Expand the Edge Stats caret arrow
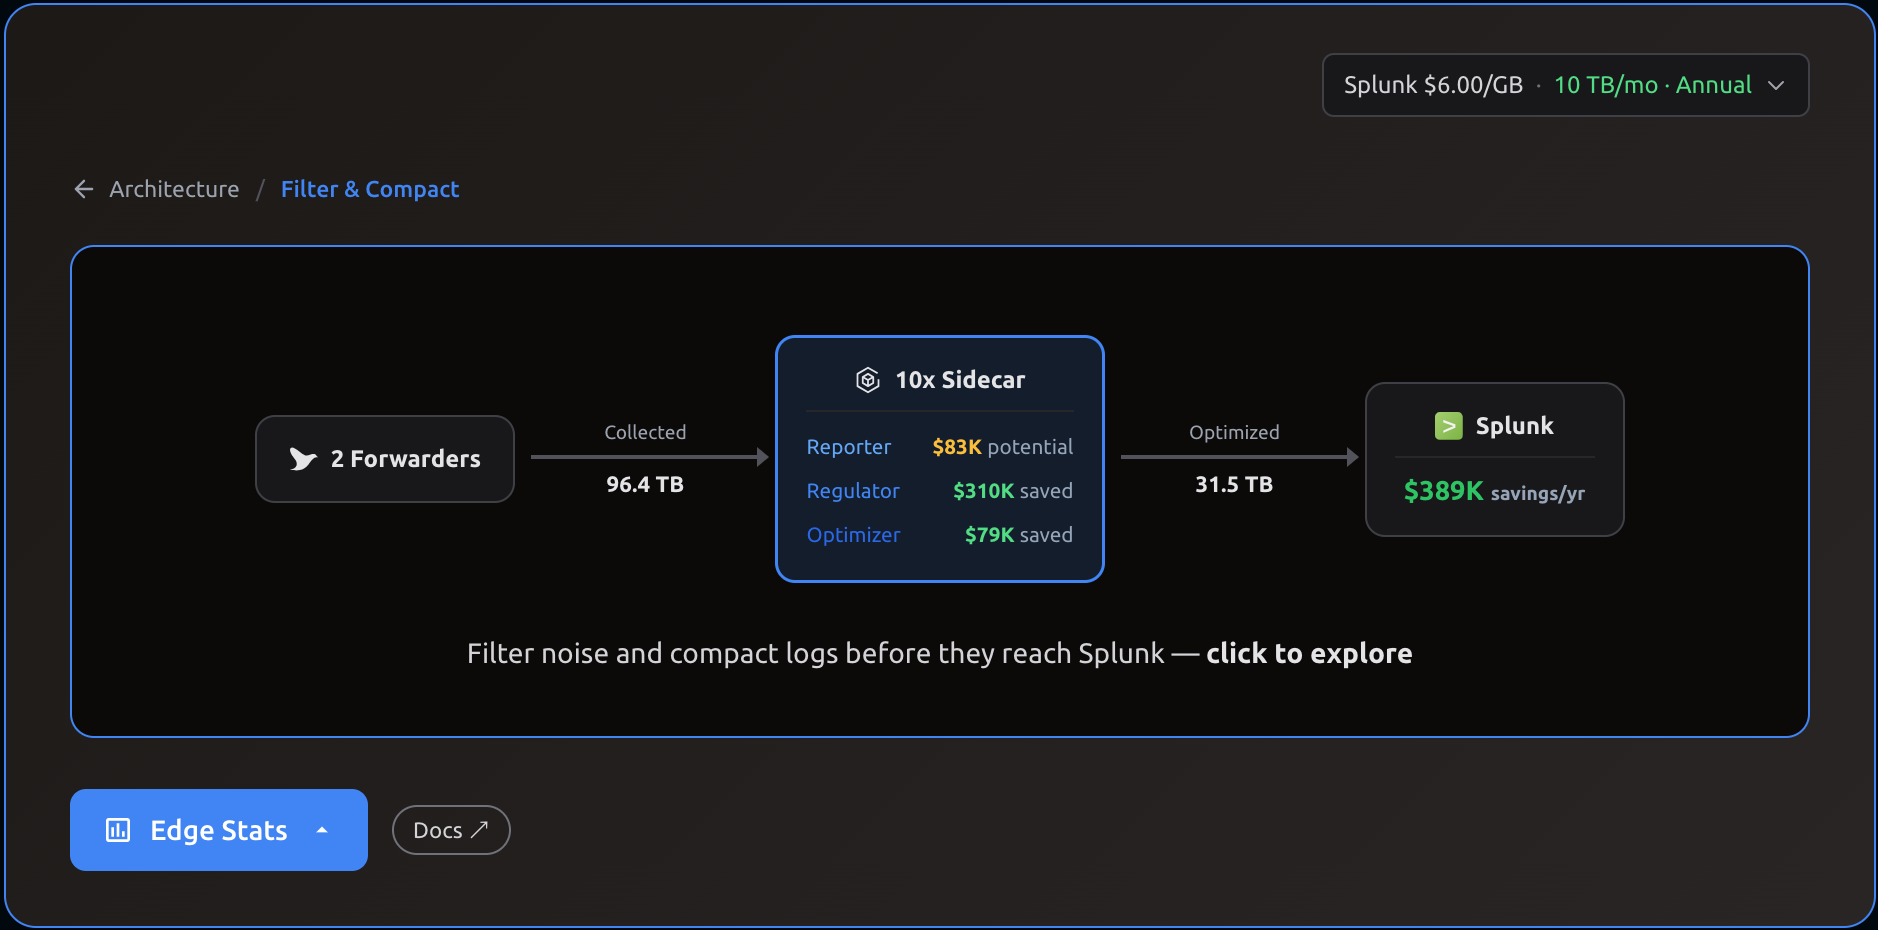Screen dimensions: 1878x930 point(322,830)
